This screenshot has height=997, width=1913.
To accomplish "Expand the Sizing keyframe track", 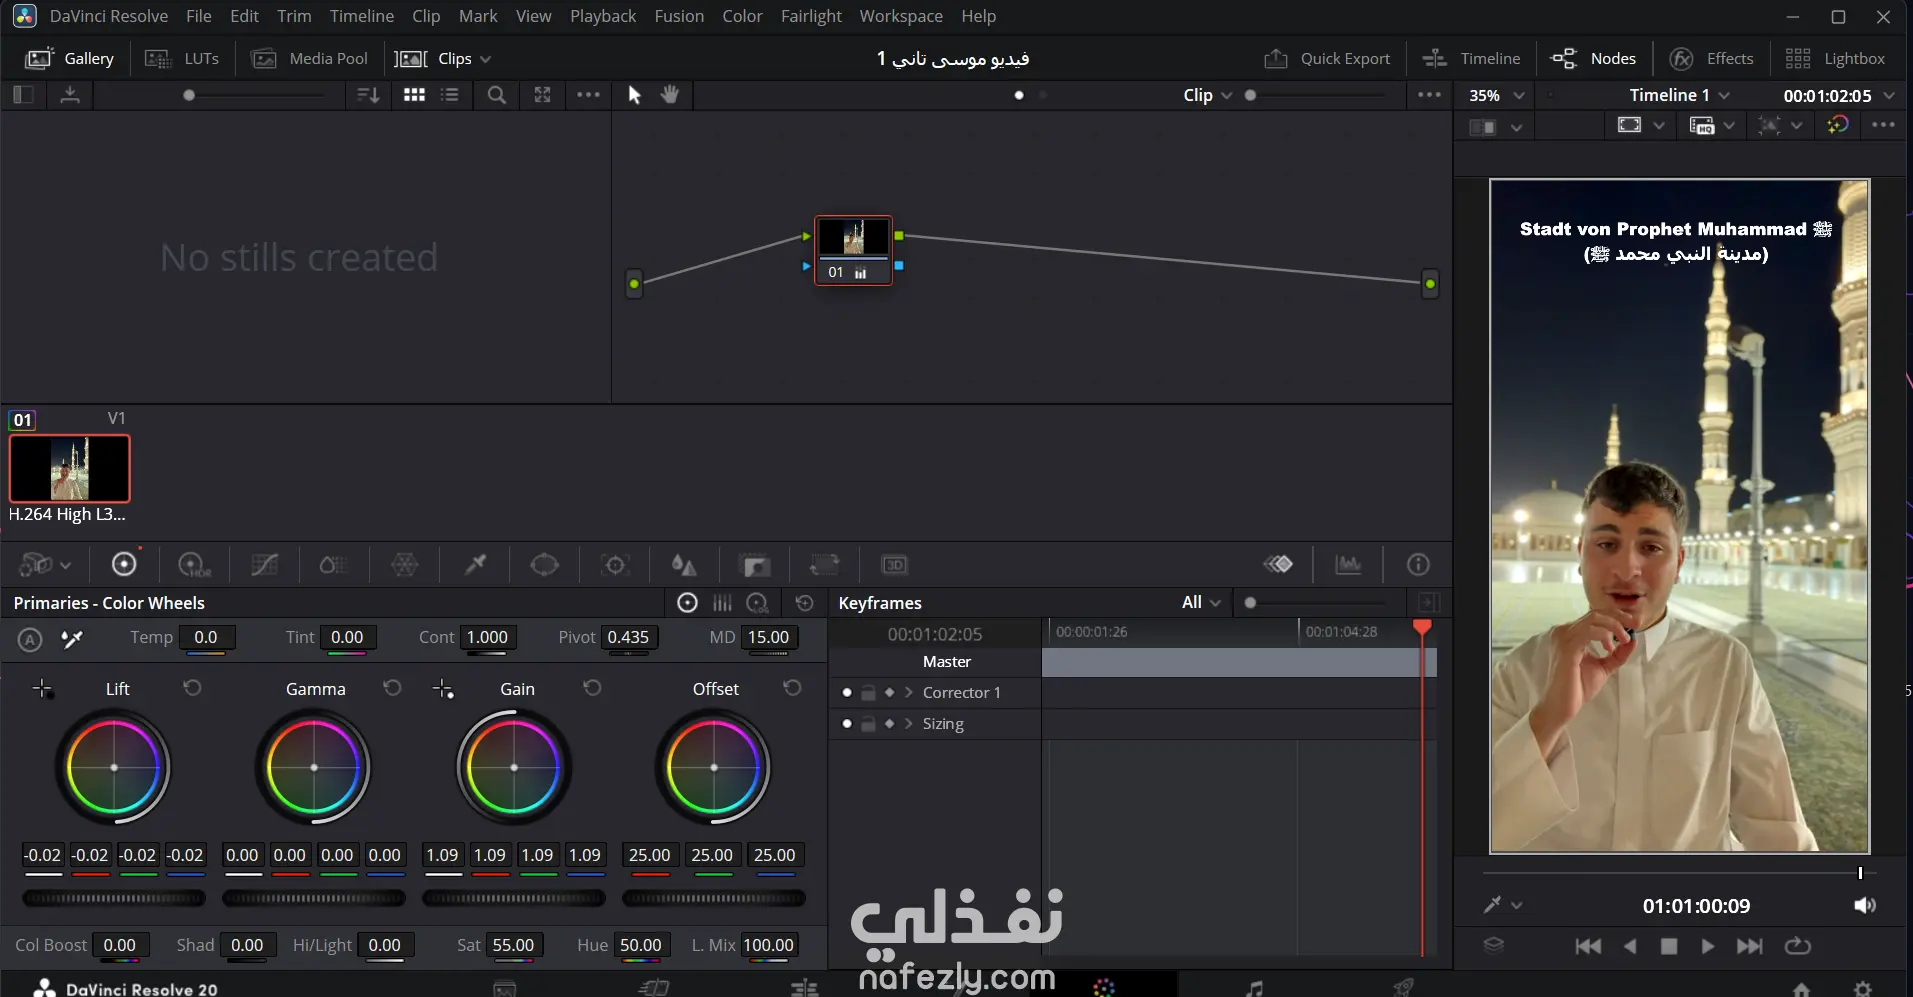I will click(908, 724).
